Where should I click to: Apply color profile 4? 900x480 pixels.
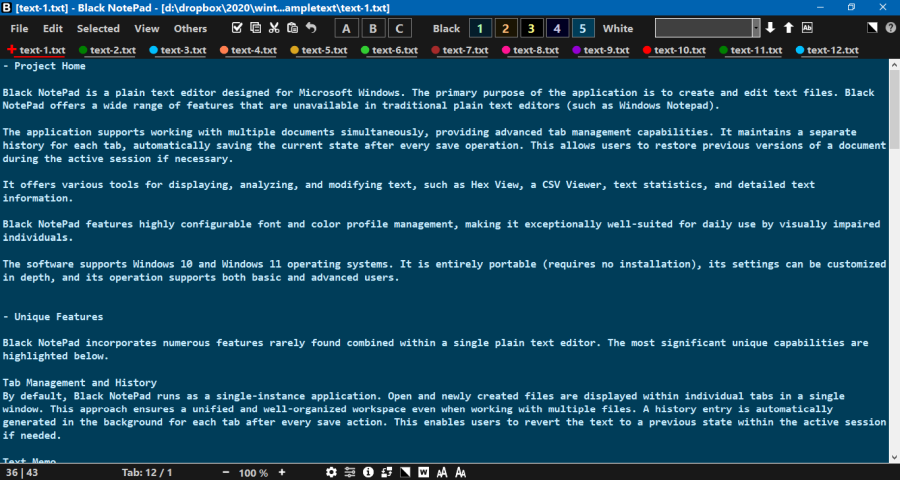pos(557,28)
